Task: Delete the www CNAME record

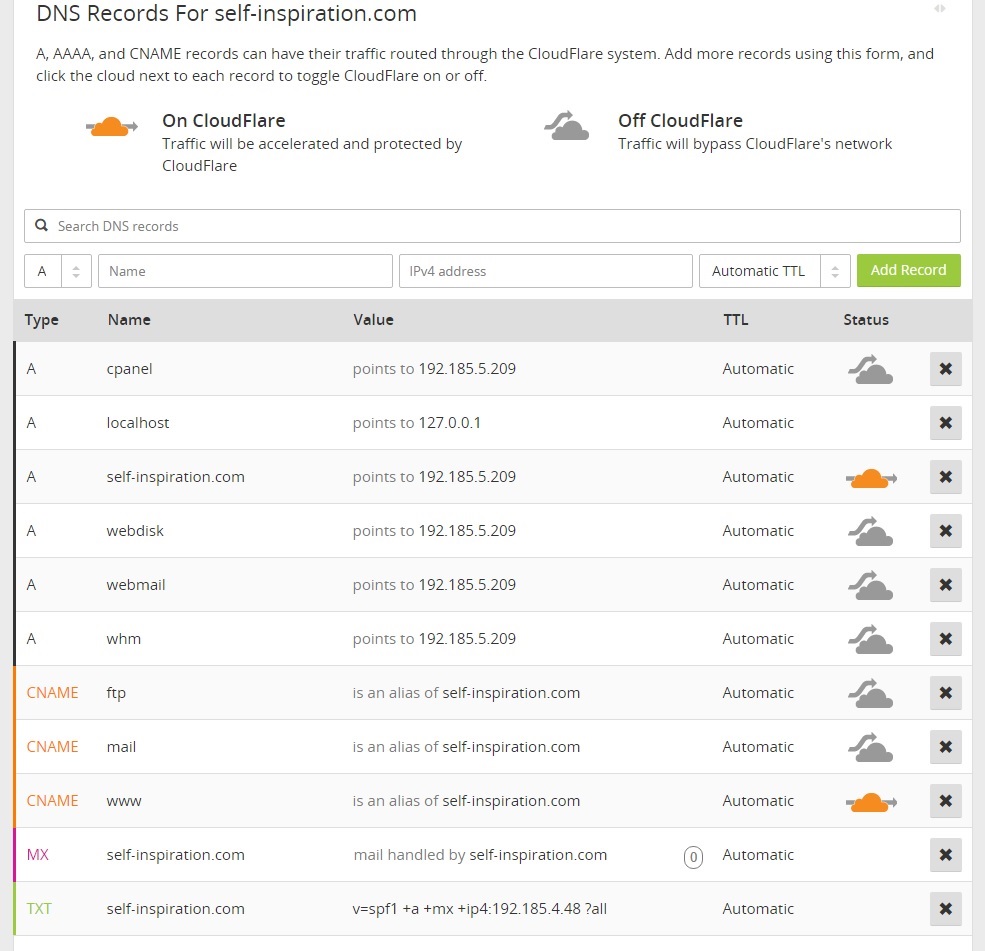Action: pyautogui.click(x=945, y=801)
